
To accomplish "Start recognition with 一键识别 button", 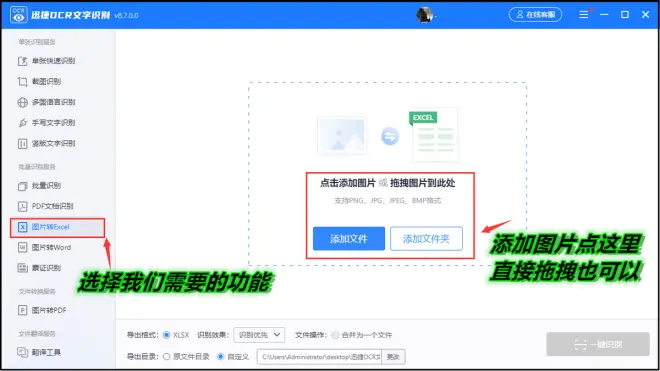I will click(598, 344).
